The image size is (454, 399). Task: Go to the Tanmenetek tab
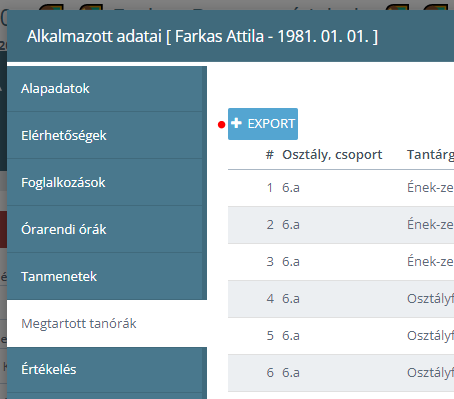[107, 276]
